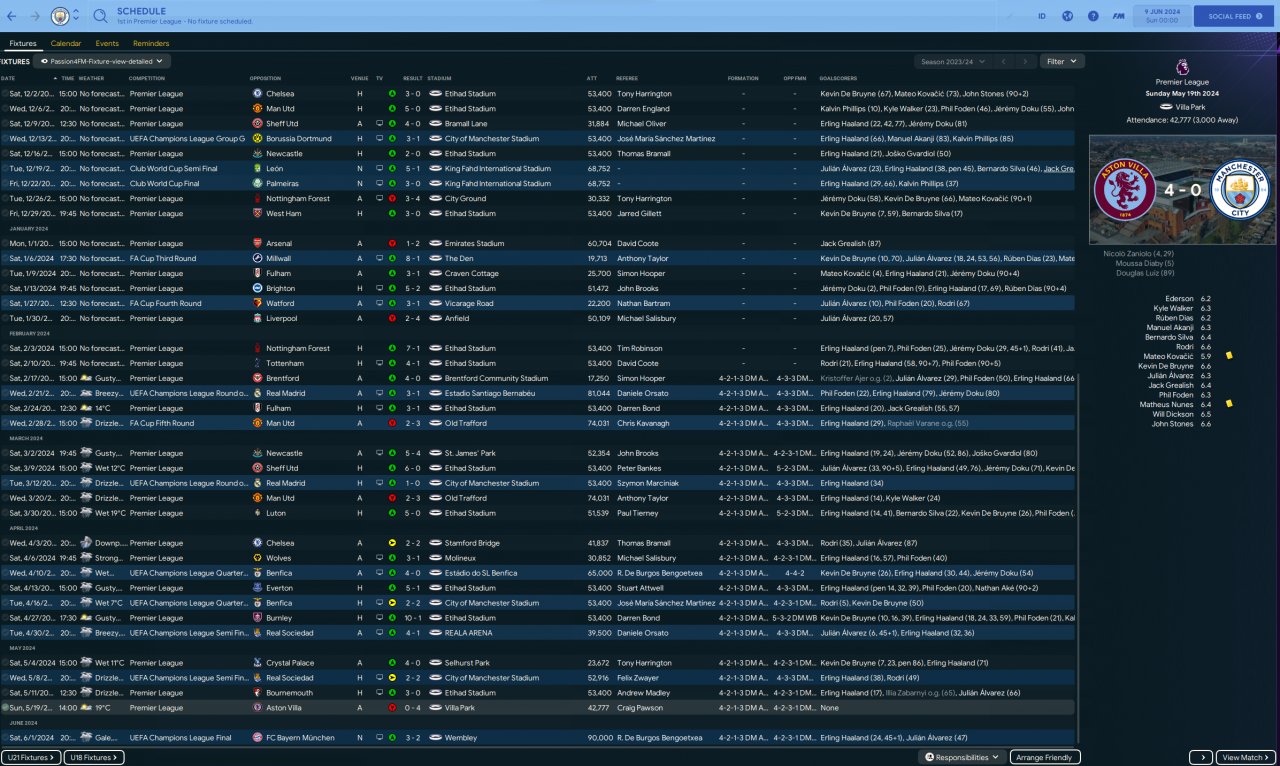
Task: Toggle the selector on the Millwall fixture row
Action: pyautogui.click(x=5, y=259)
